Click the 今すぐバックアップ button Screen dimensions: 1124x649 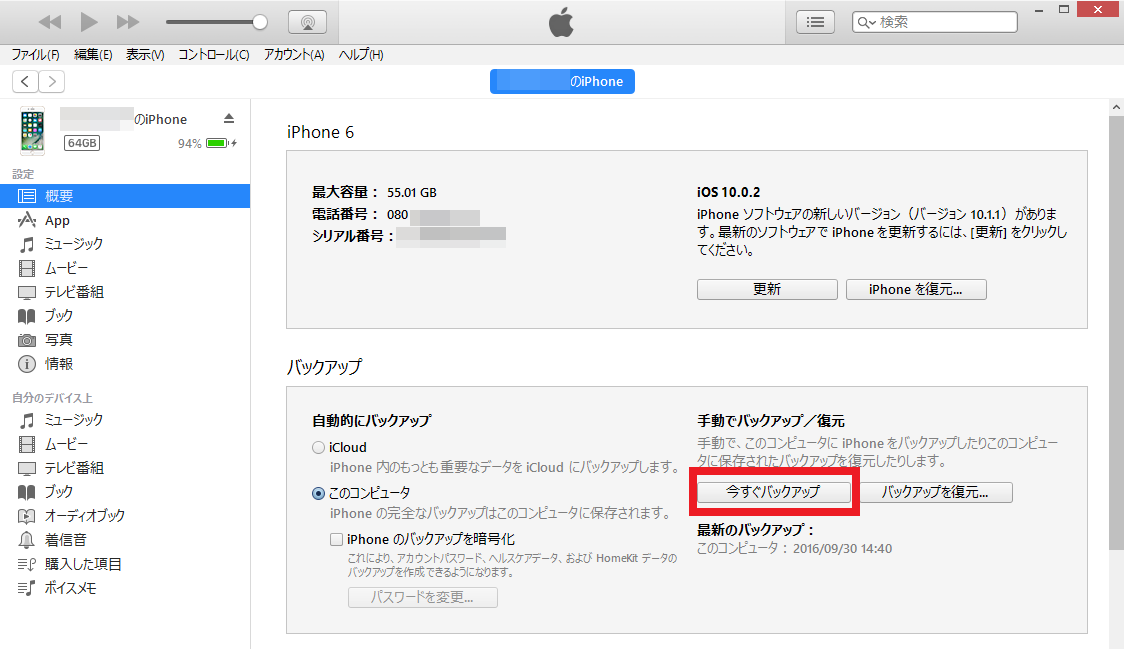pyautogui.click(x=773, y=492)
